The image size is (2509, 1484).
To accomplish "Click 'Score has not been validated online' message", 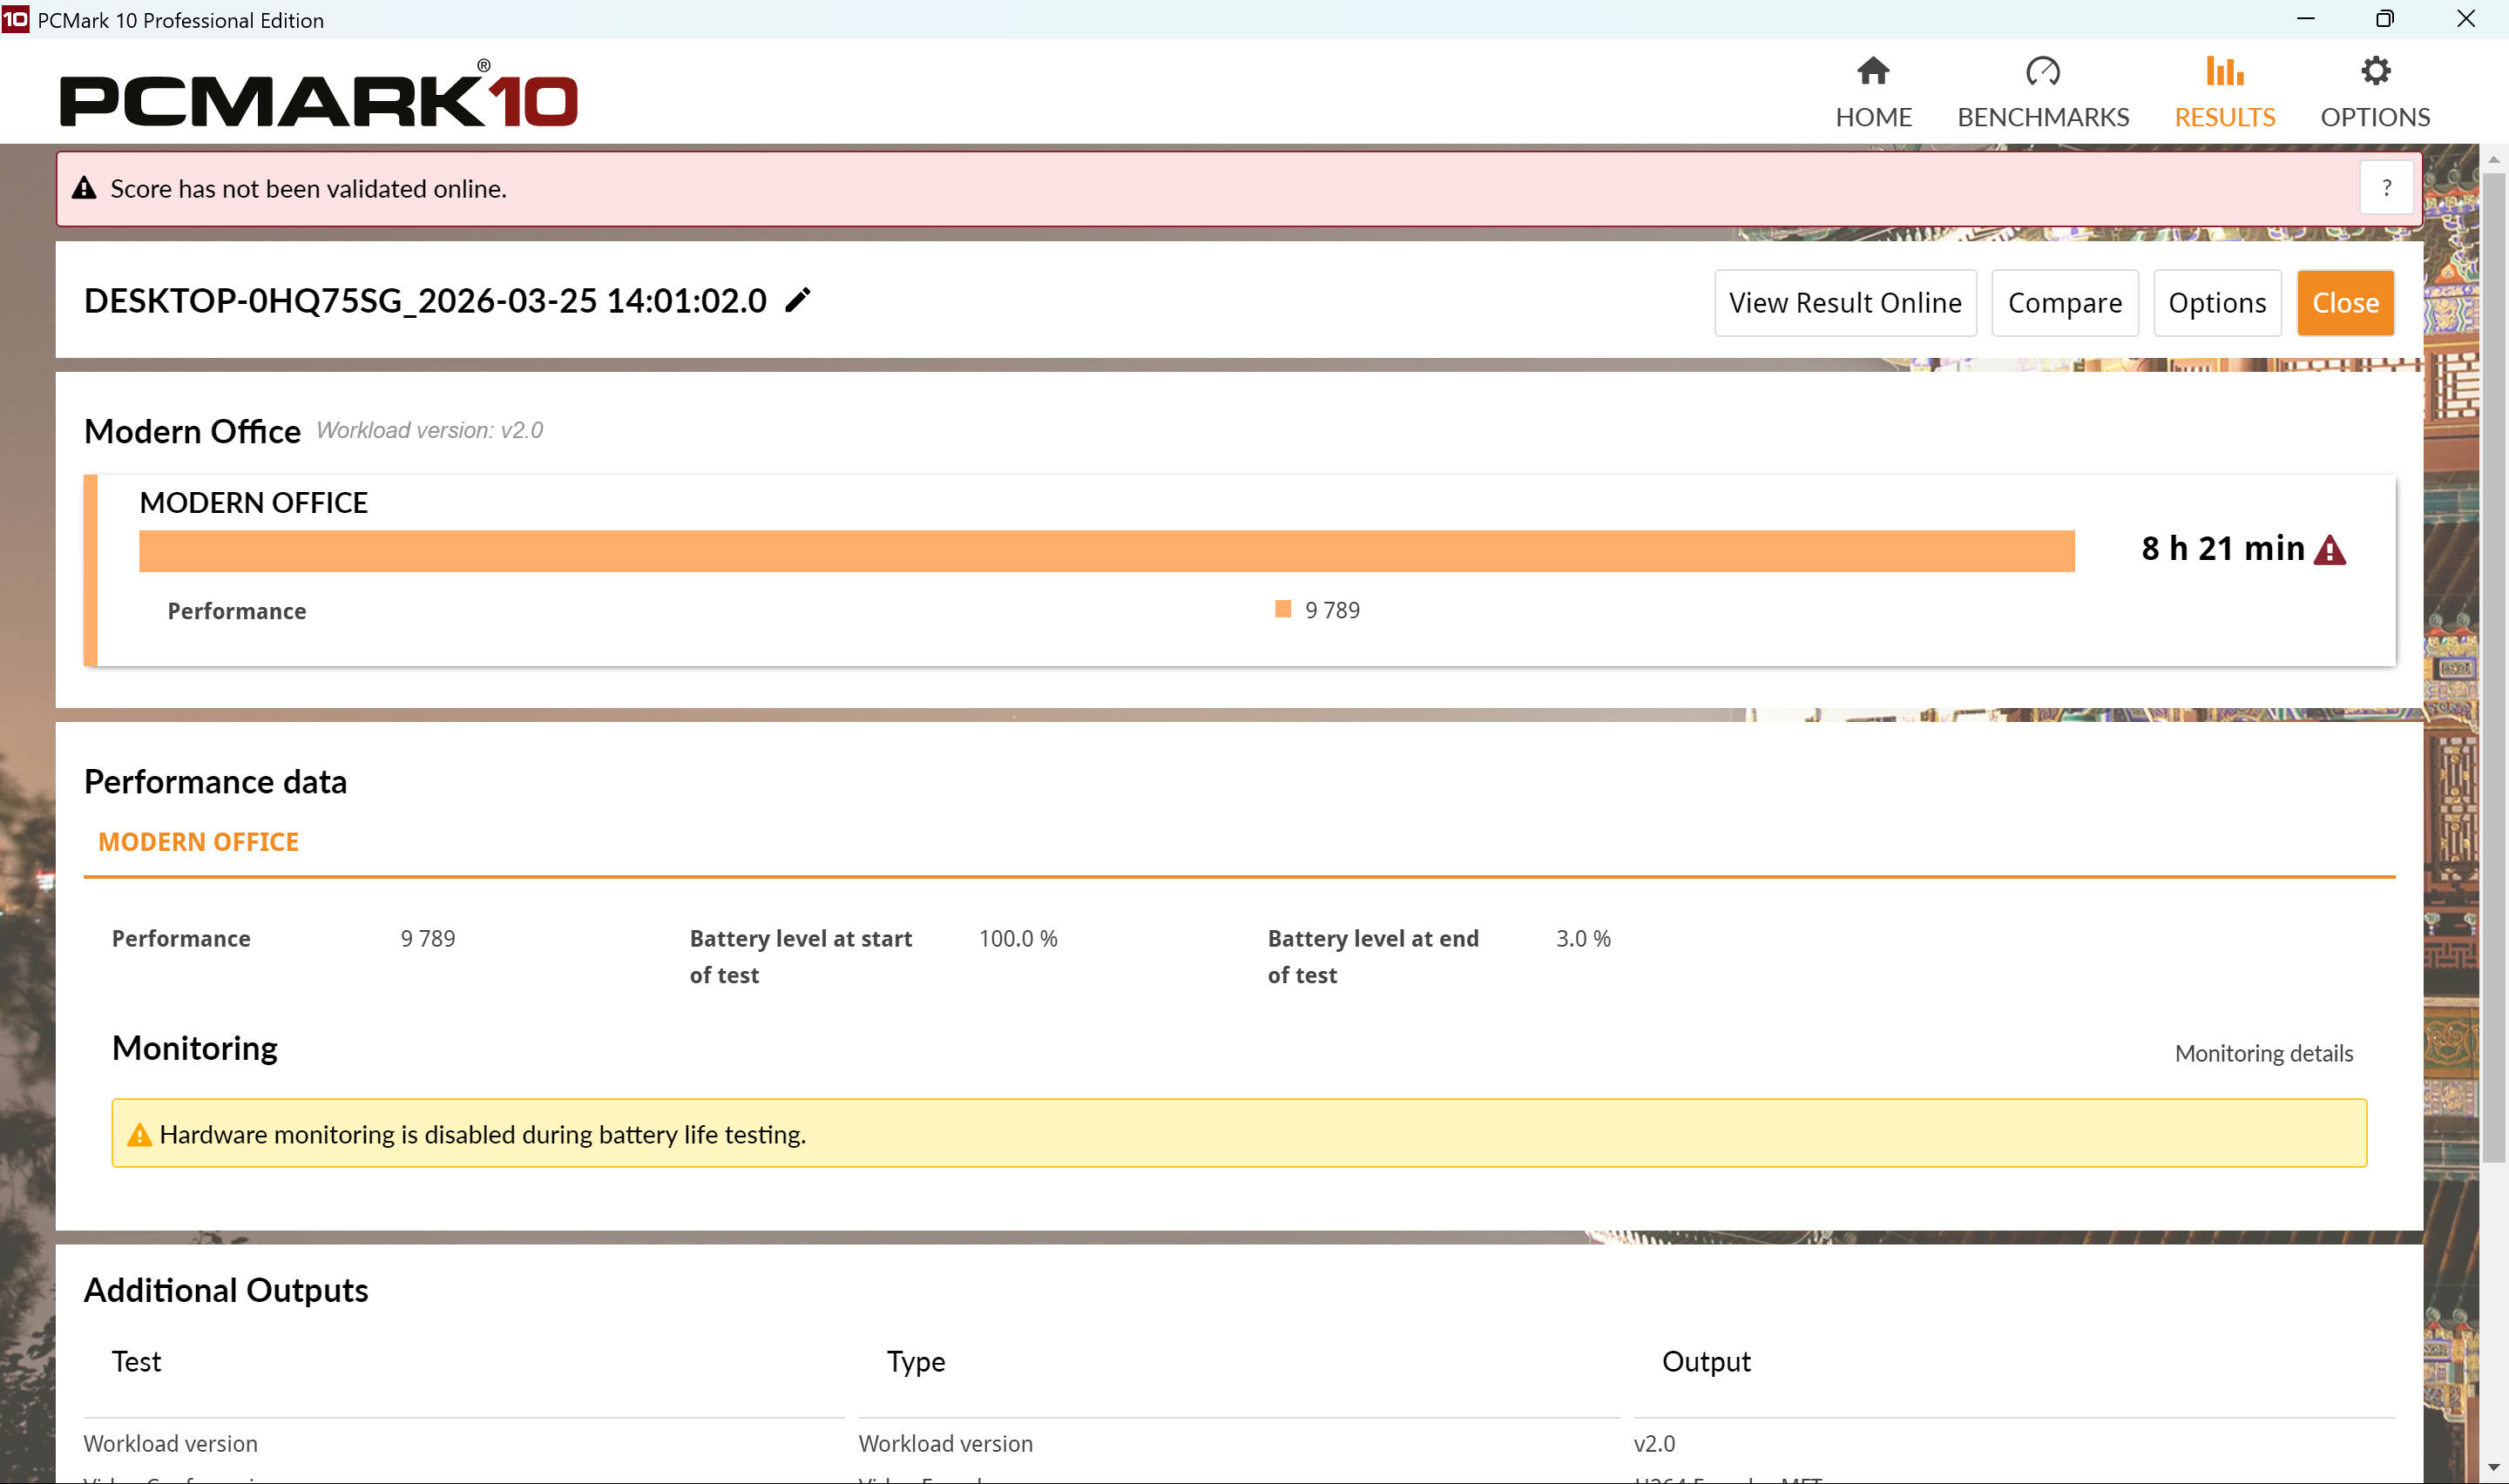I will 308,188.
